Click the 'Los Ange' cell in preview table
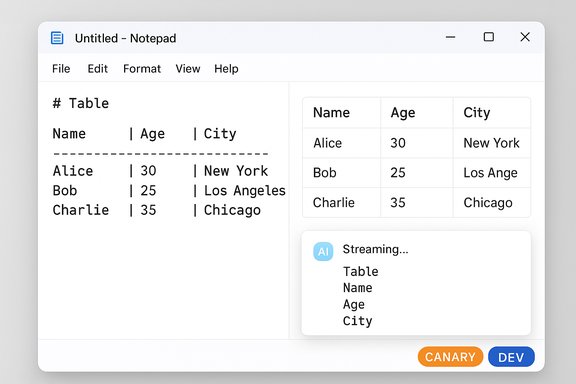 click(492, 173)
